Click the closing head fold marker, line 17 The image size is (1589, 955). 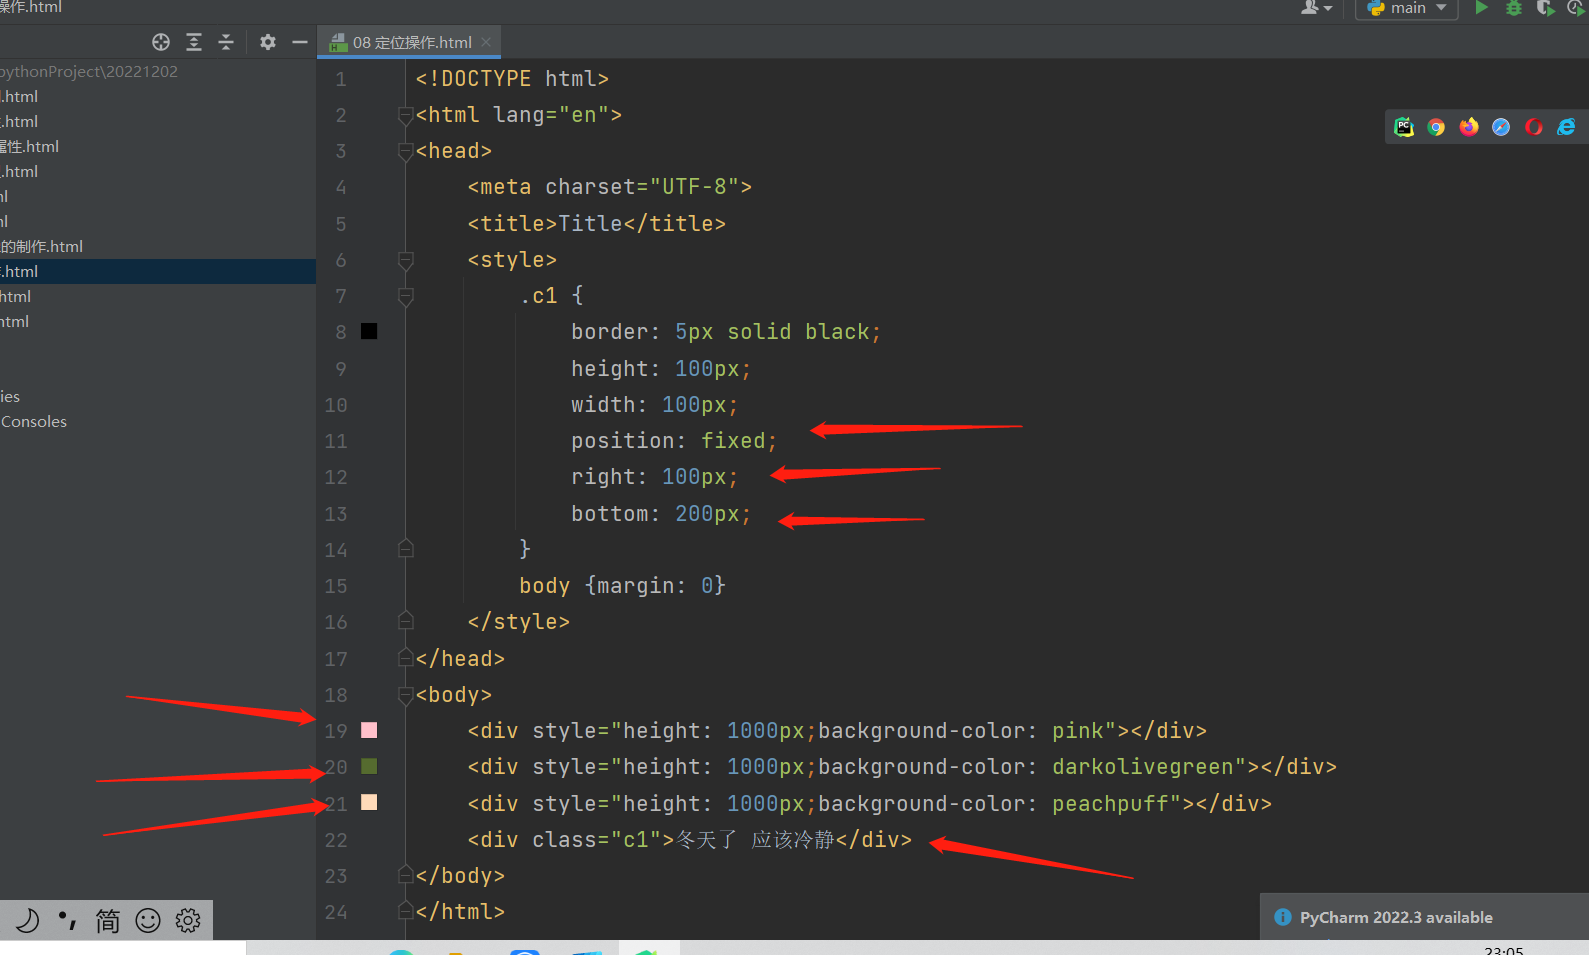pyautogui.click(x=406, y=658)
